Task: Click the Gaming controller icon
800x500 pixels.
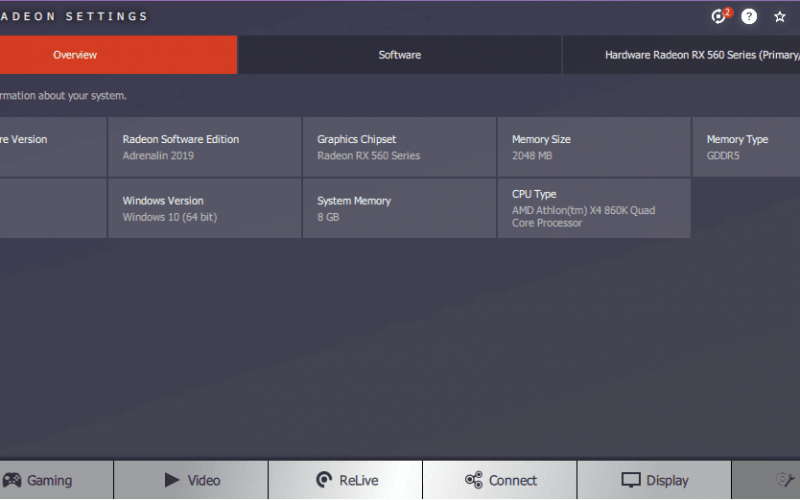Action: tap(12, 480)
